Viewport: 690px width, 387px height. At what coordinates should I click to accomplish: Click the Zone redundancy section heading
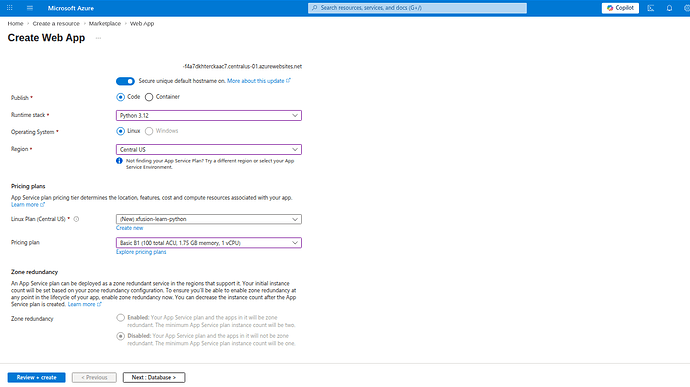click(34, 272)
